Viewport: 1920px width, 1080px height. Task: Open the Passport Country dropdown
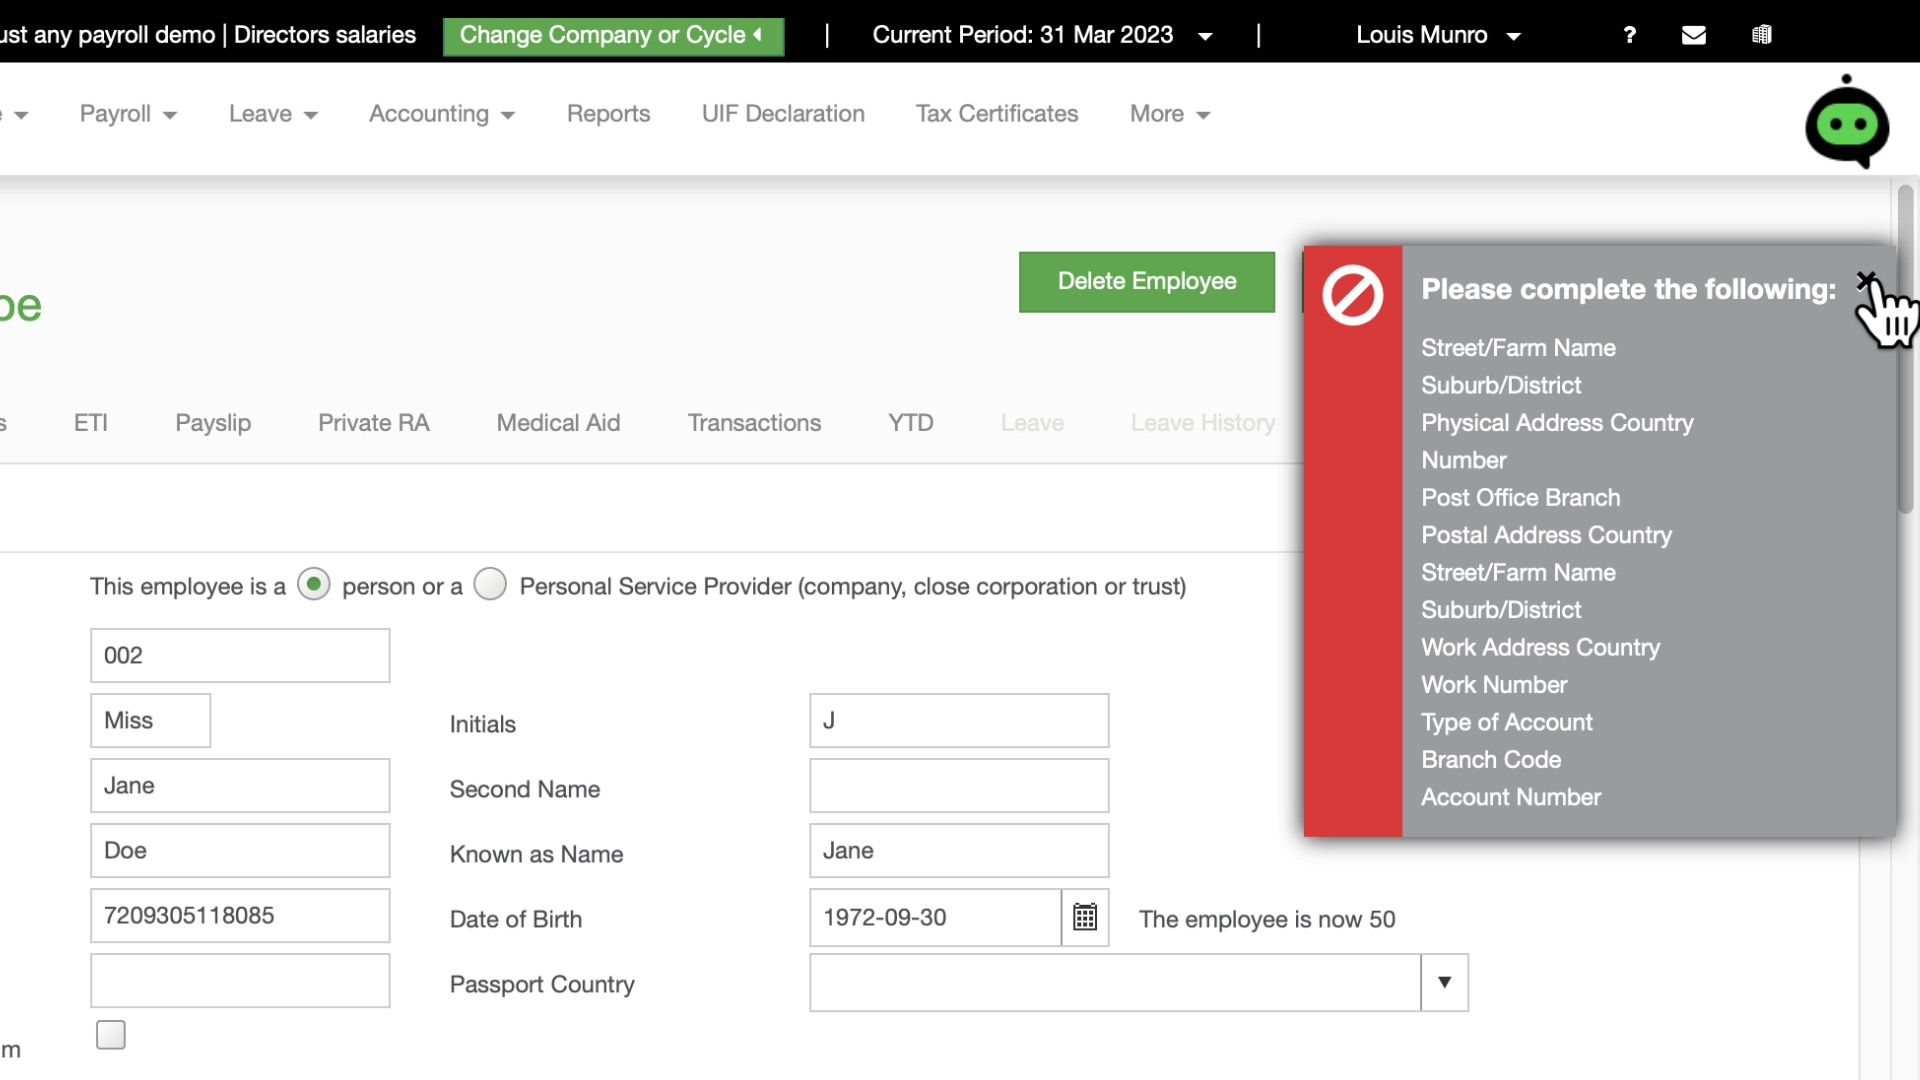[1443, 983]
